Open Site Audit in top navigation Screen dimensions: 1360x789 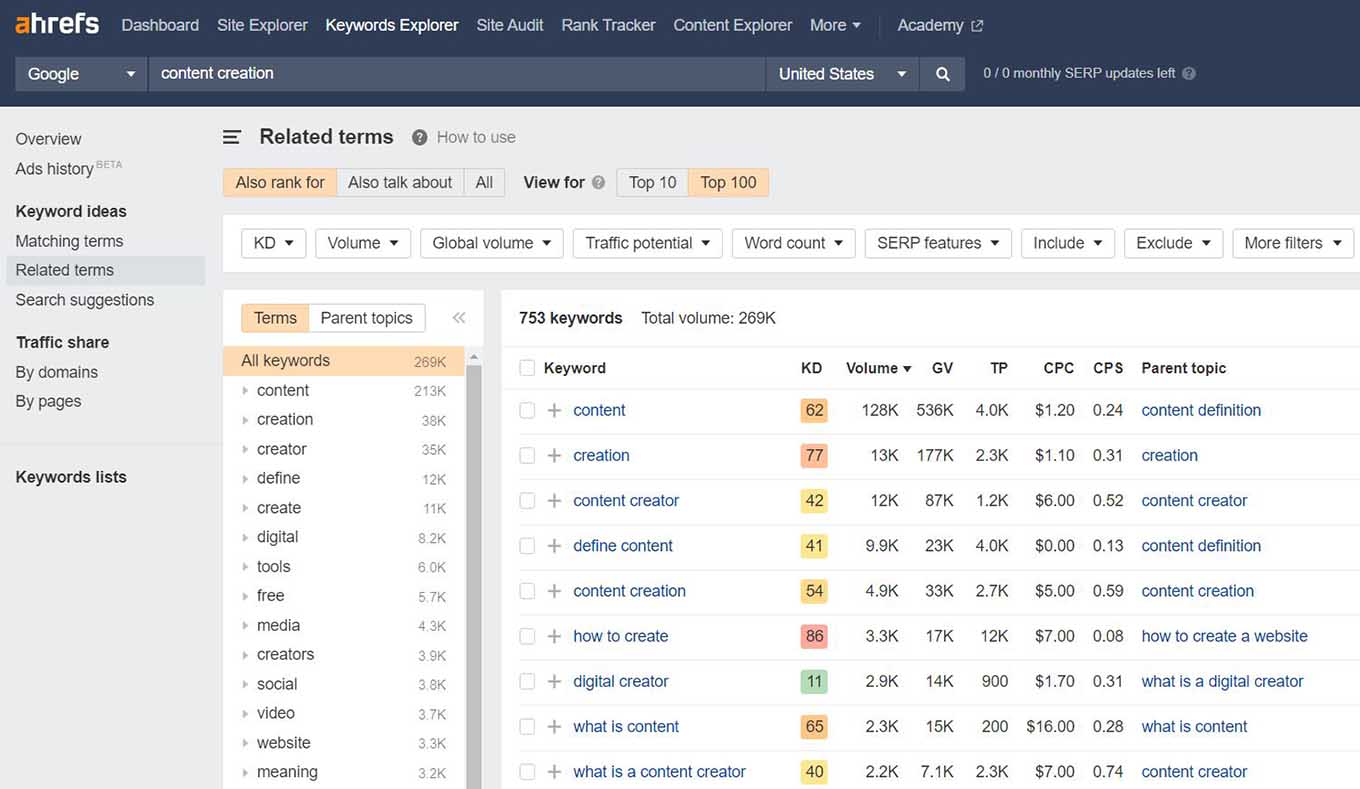tap(510, 25)
